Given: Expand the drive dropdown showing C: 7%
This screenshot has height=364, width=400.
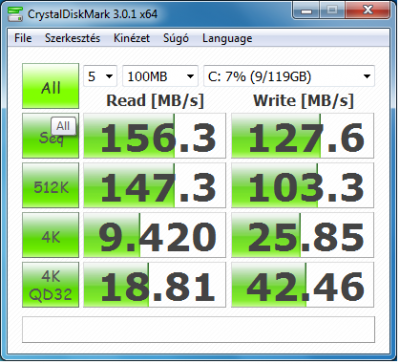Looking at the screenshot, I should 289,76.
